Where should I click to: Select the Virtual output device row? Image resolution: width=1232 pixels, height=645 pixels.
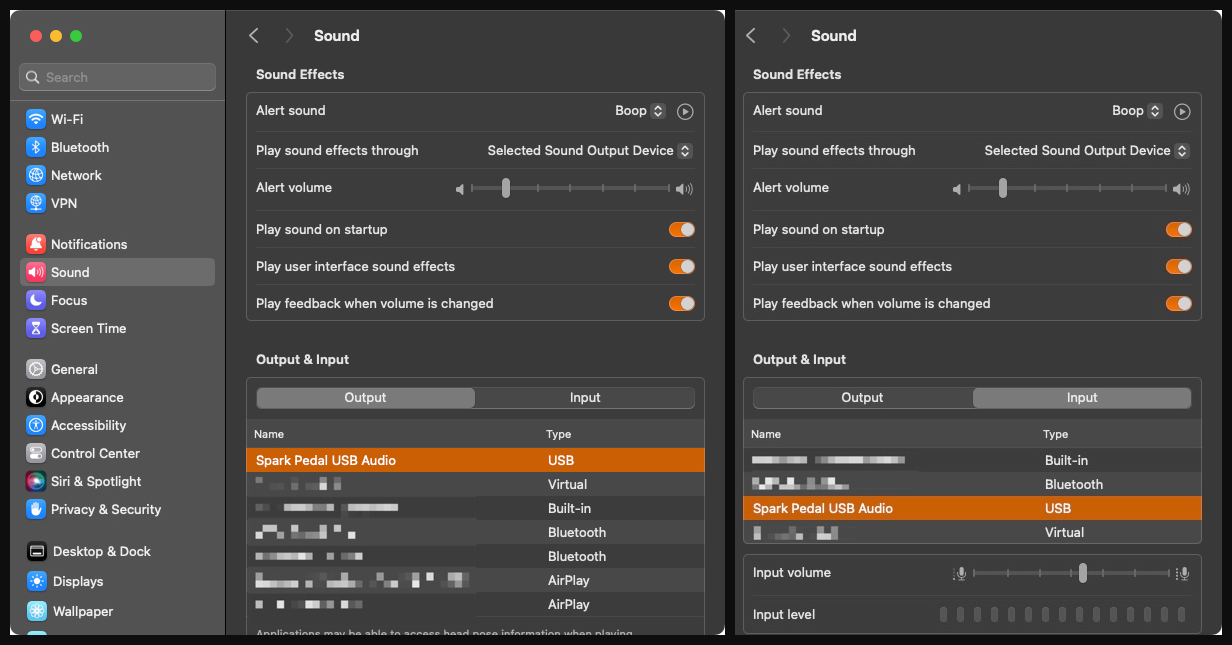point(476,484)
